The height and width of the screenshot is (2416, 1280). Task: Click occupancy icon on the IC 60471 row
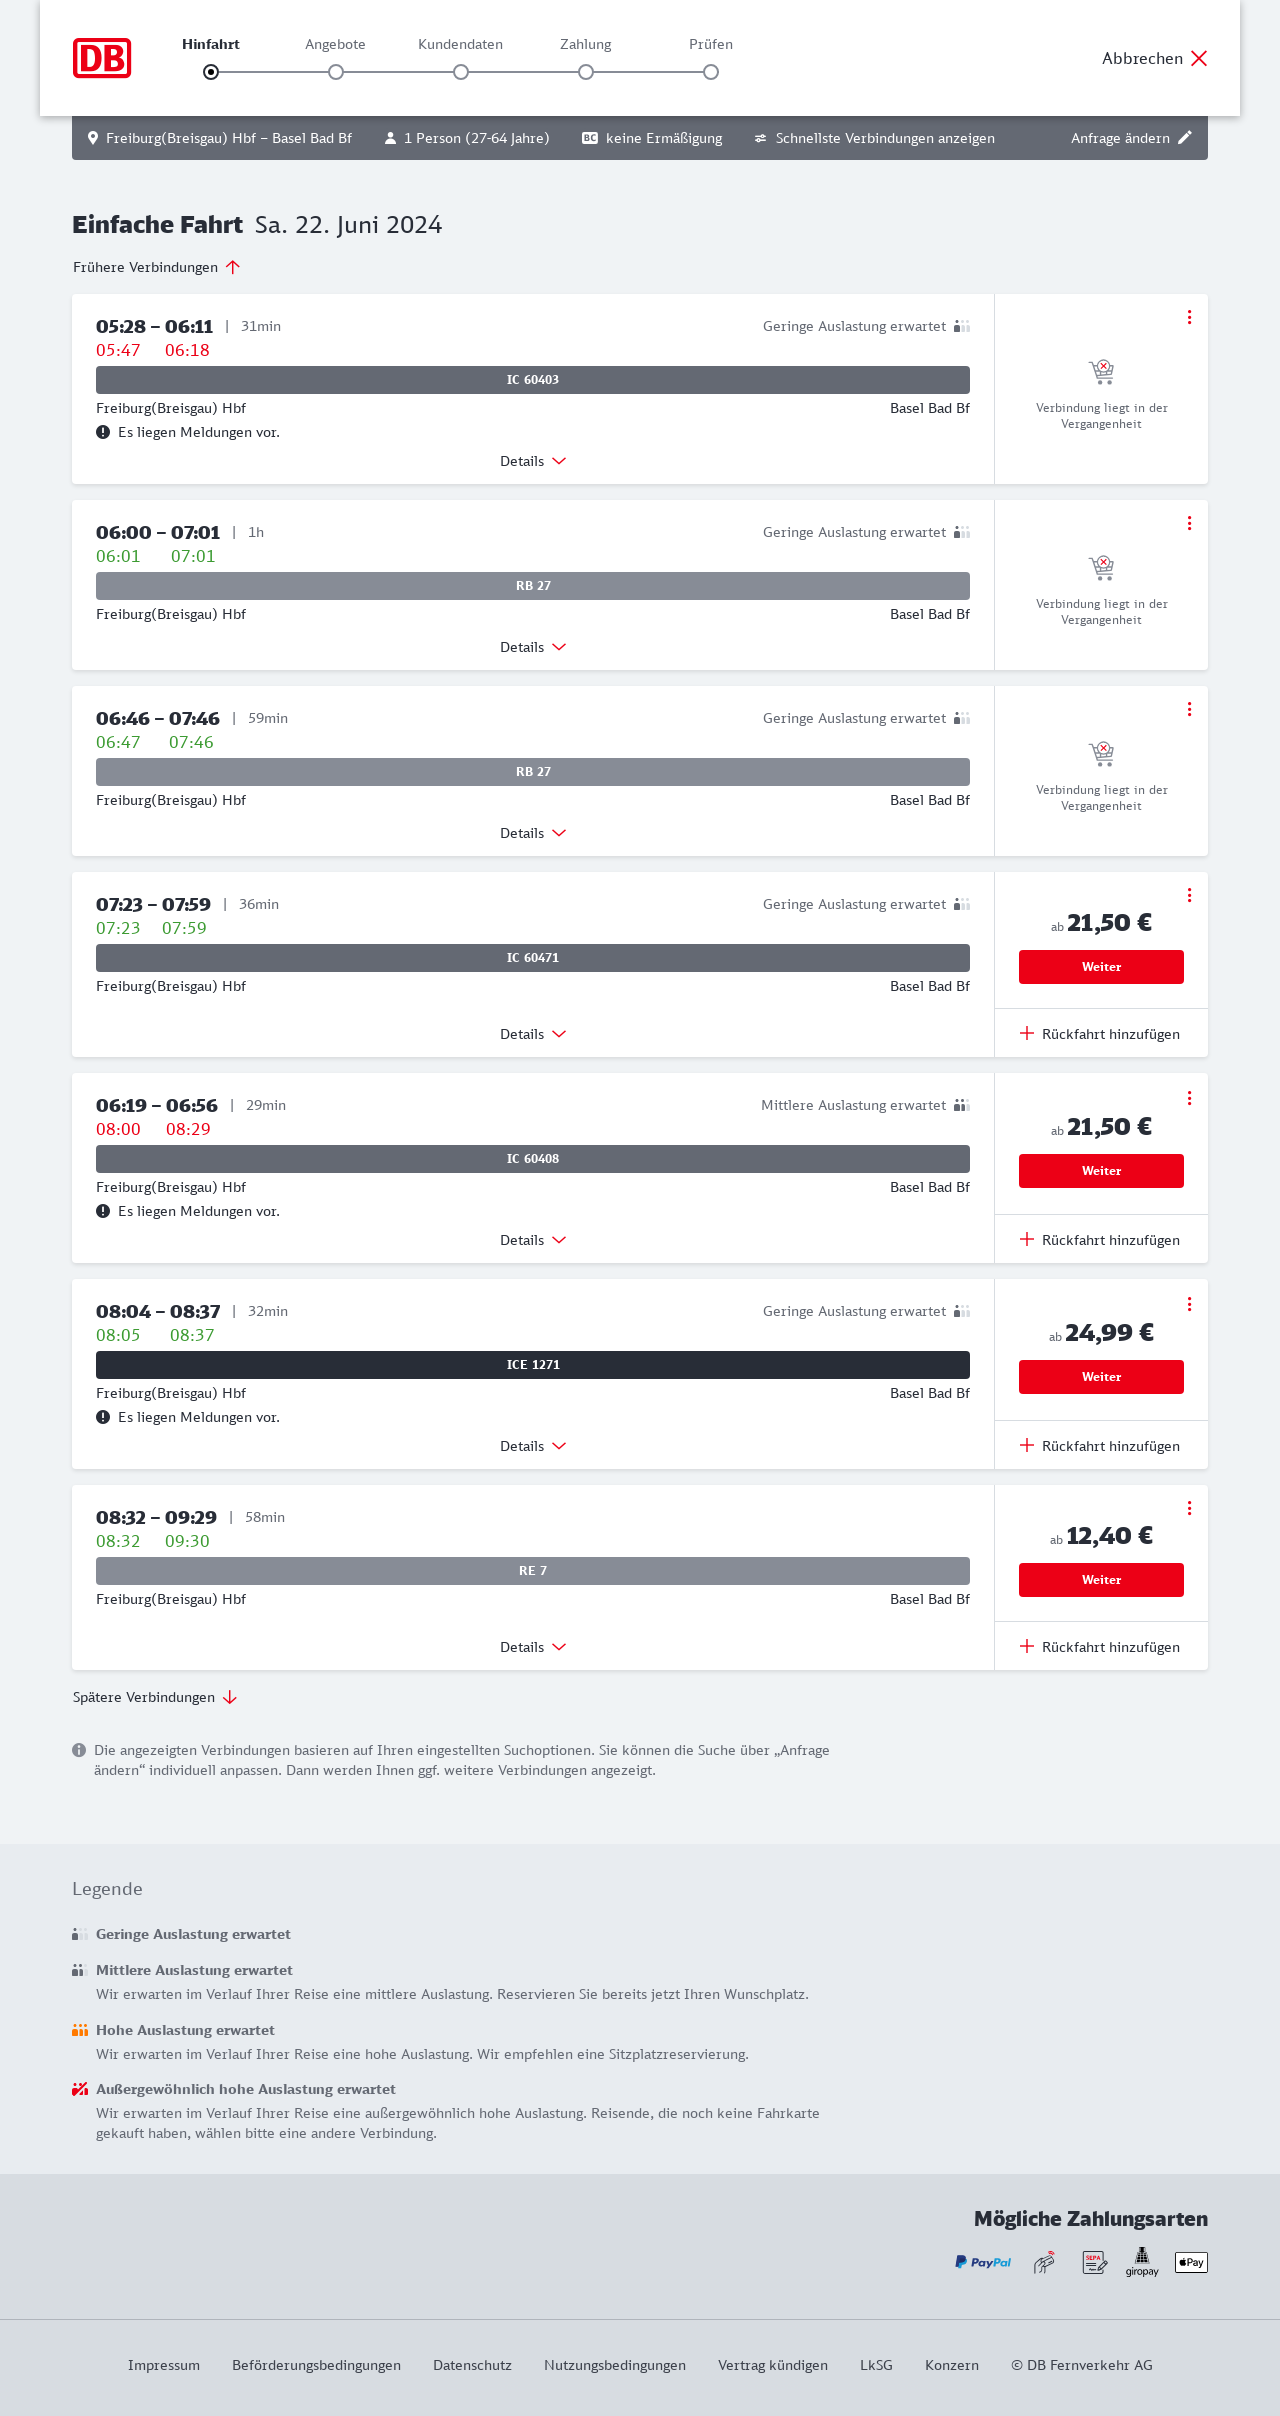tap(962, 904)
